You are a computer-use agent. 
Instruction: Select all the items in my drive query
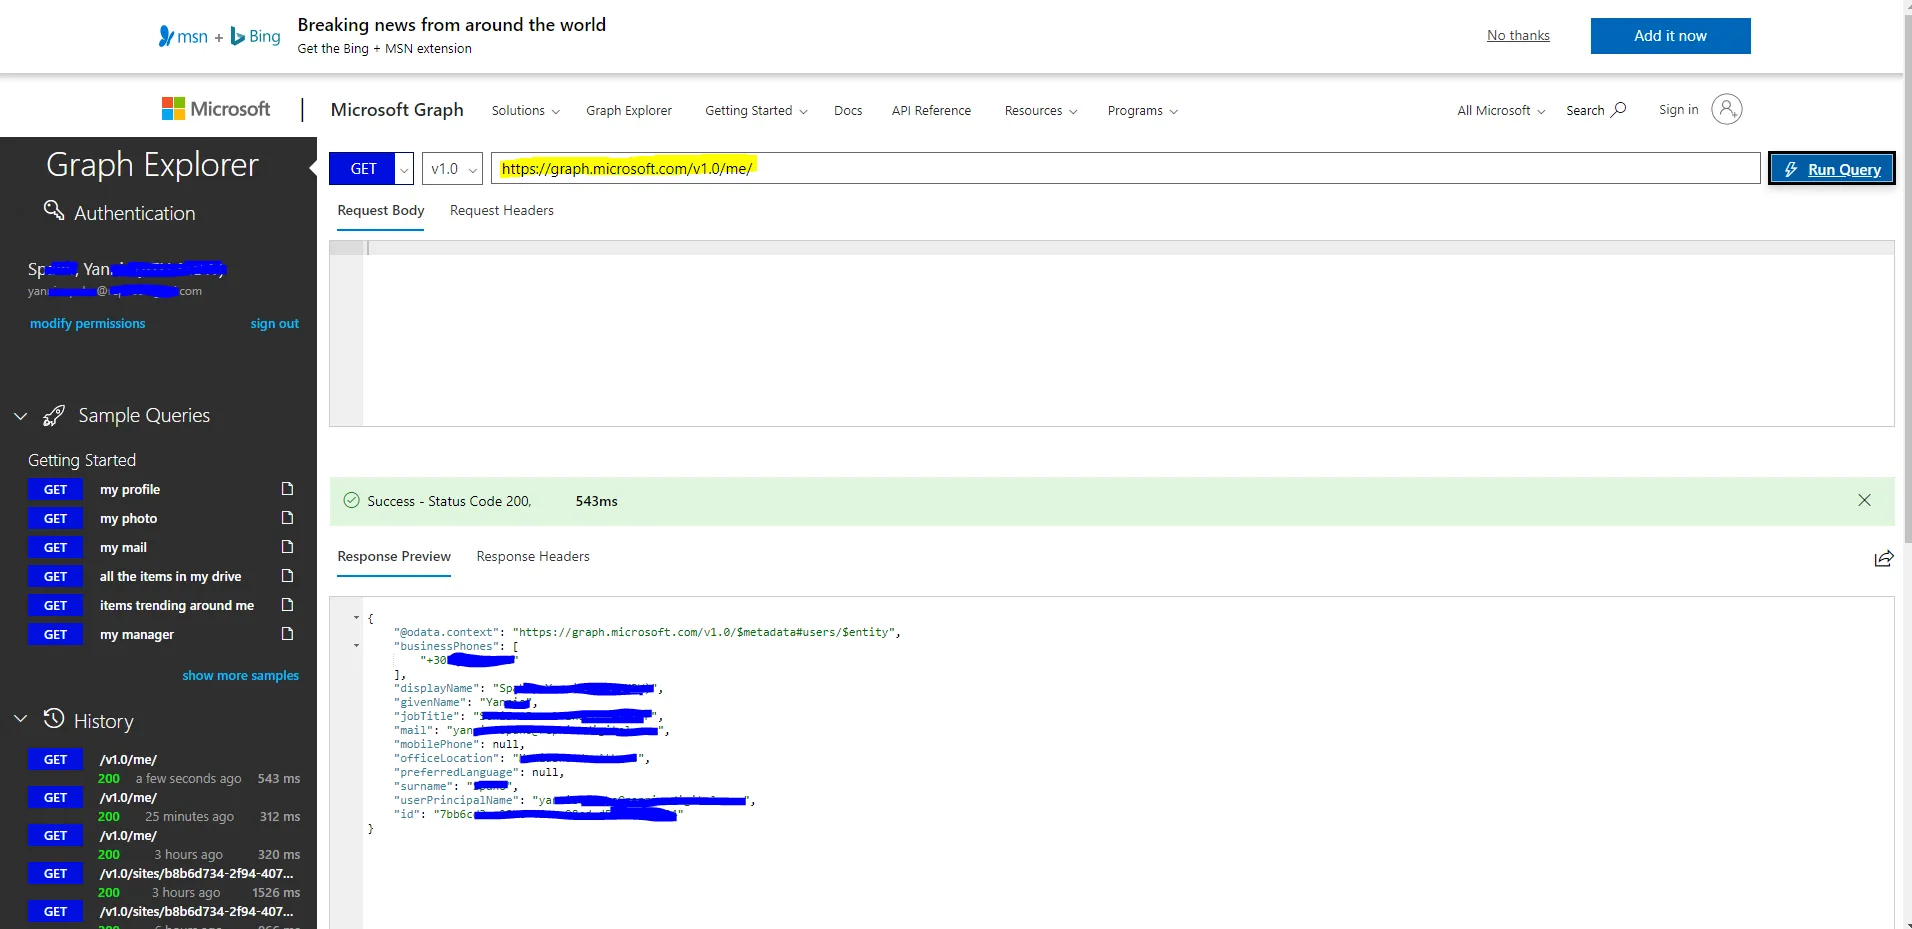pos(170,576)
